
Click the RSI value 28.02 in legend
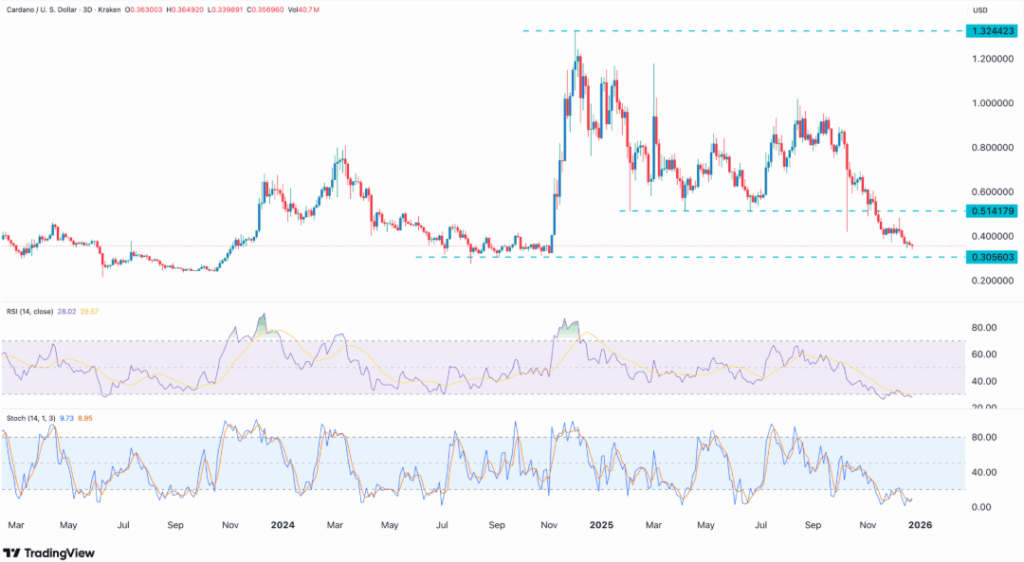(67, 312)
